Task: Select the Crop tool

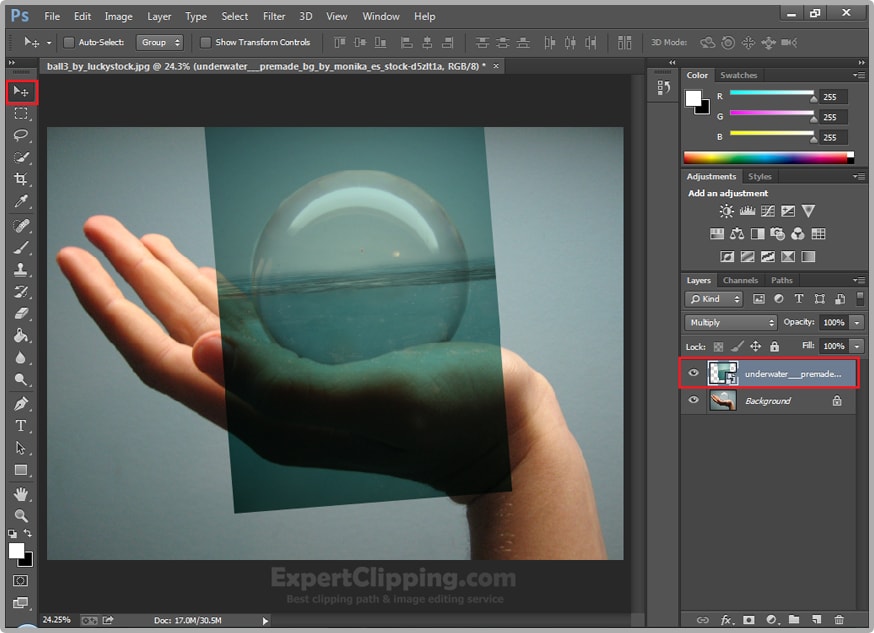Action: [x=21, y=179]
